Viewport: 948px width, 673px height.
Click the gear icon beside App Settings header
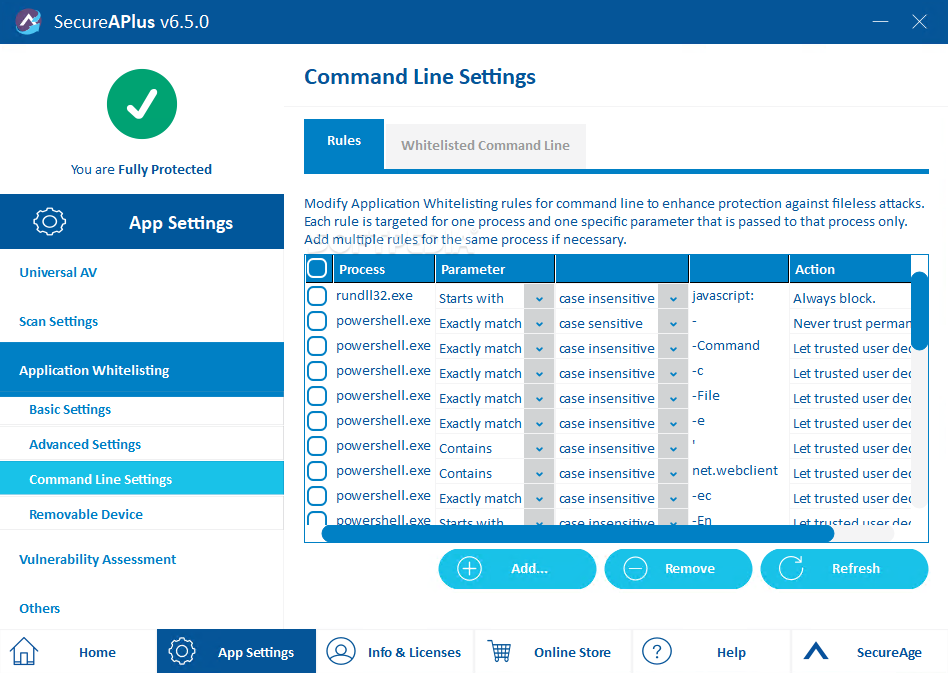coord(50,221)
